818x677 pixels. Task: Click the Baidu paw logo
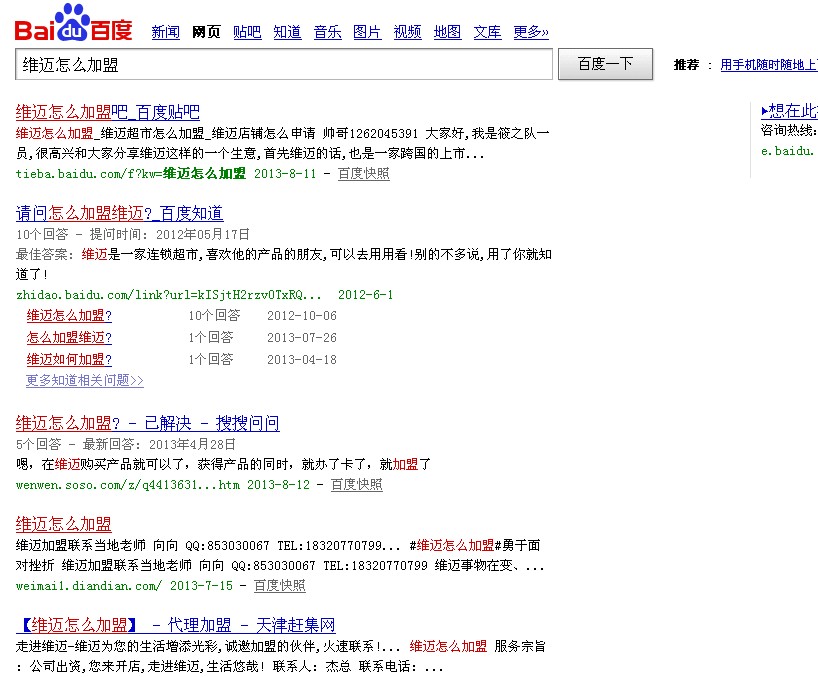click(73, 23)
